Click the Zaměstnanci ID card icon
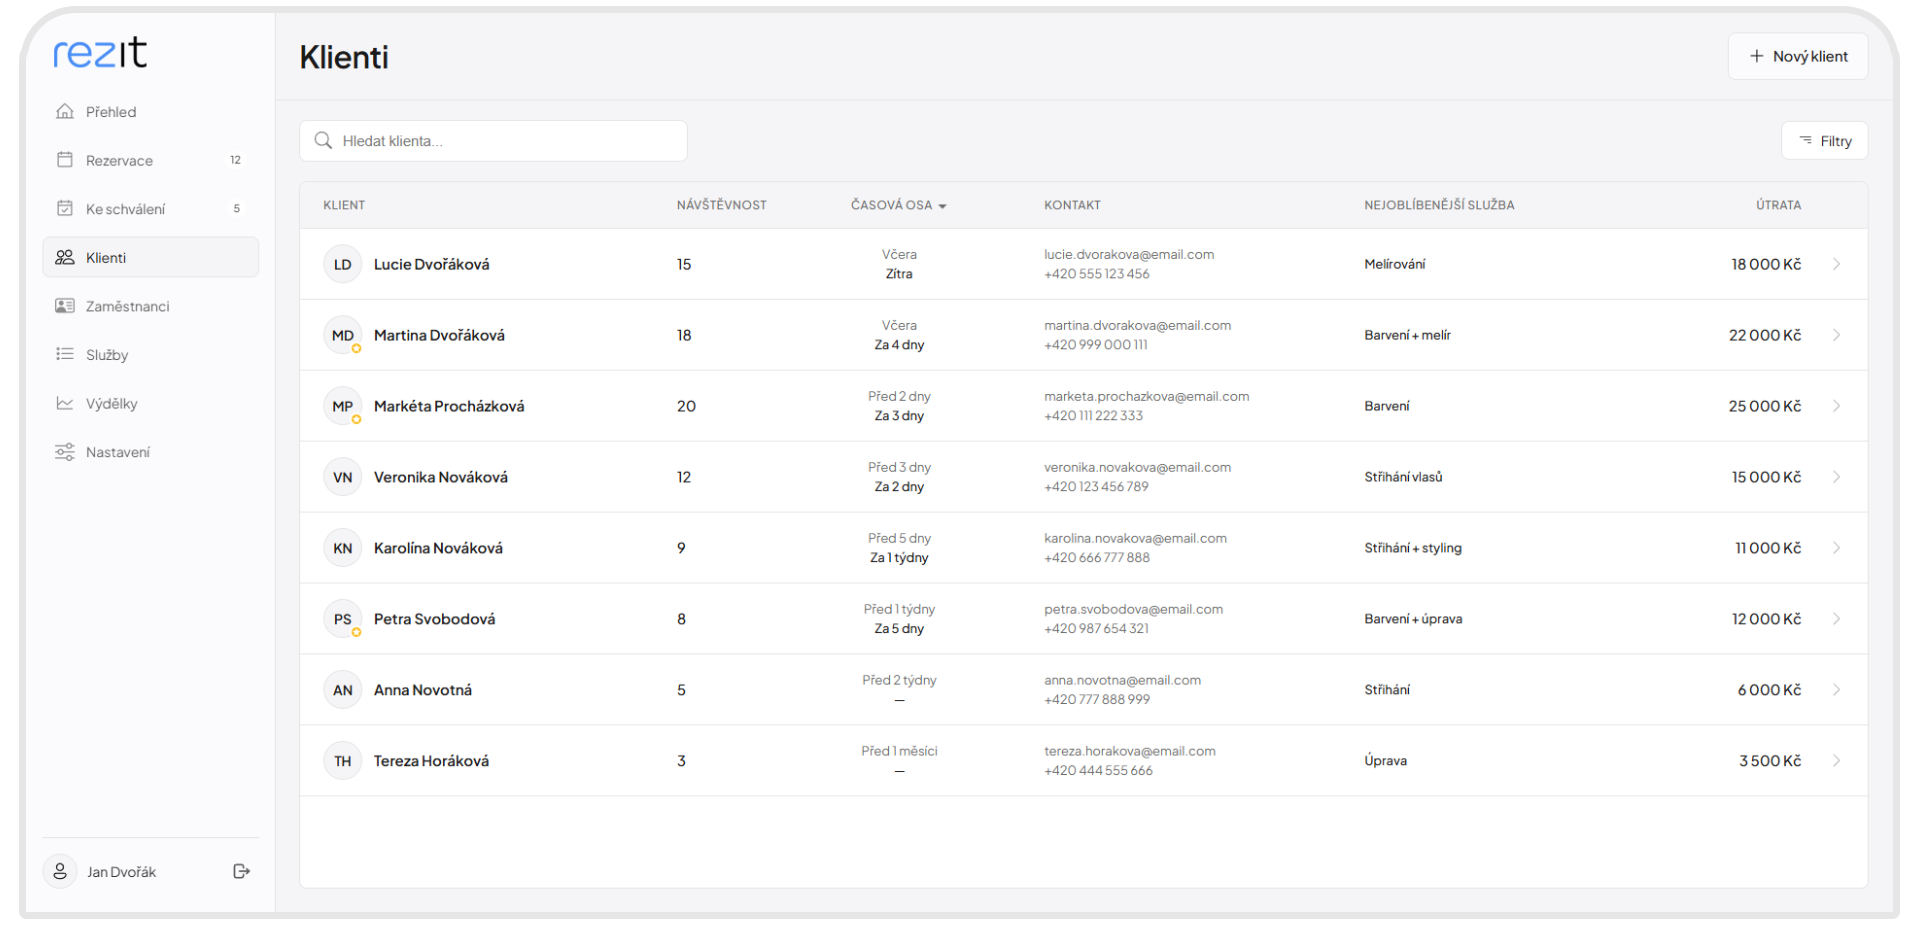The height and width of the screenshot is (925, 1919). (x=65, y=306)
